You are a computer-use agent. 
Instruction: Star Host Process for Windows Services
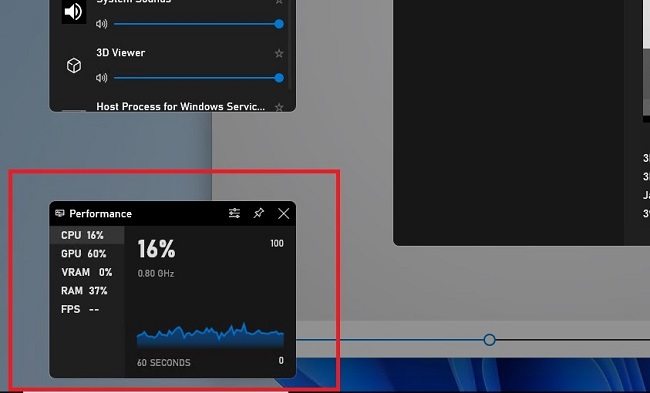click(x=279, y=107)
